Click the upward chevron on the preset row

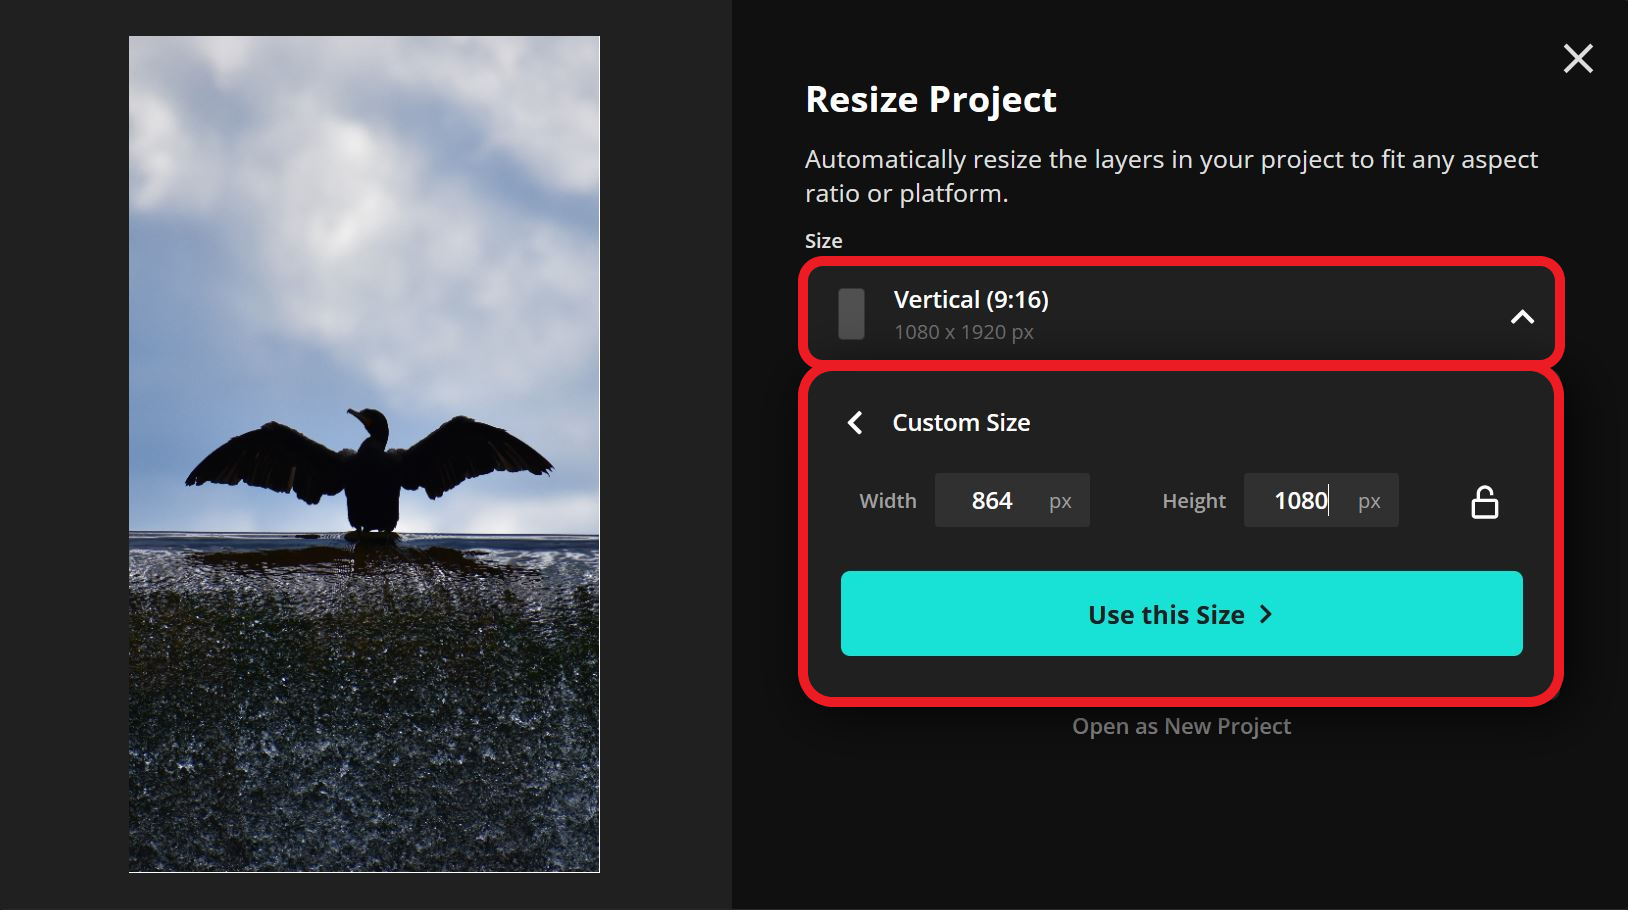pos(1523,315)
